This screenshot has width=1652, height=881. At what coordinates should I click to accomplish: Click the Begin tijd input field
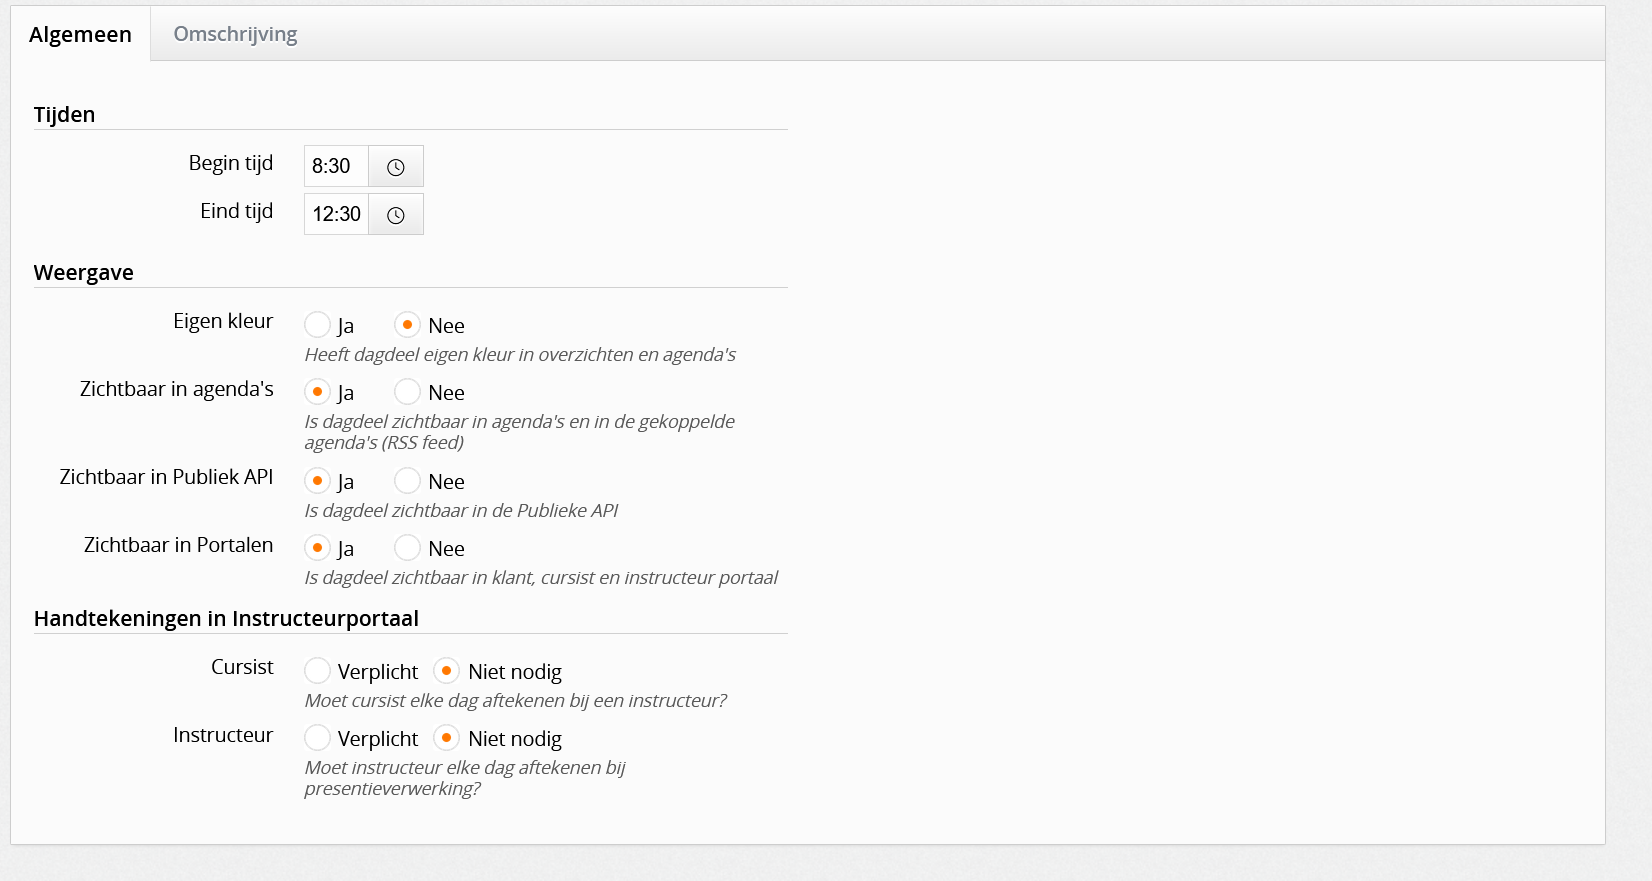(336, 166)
